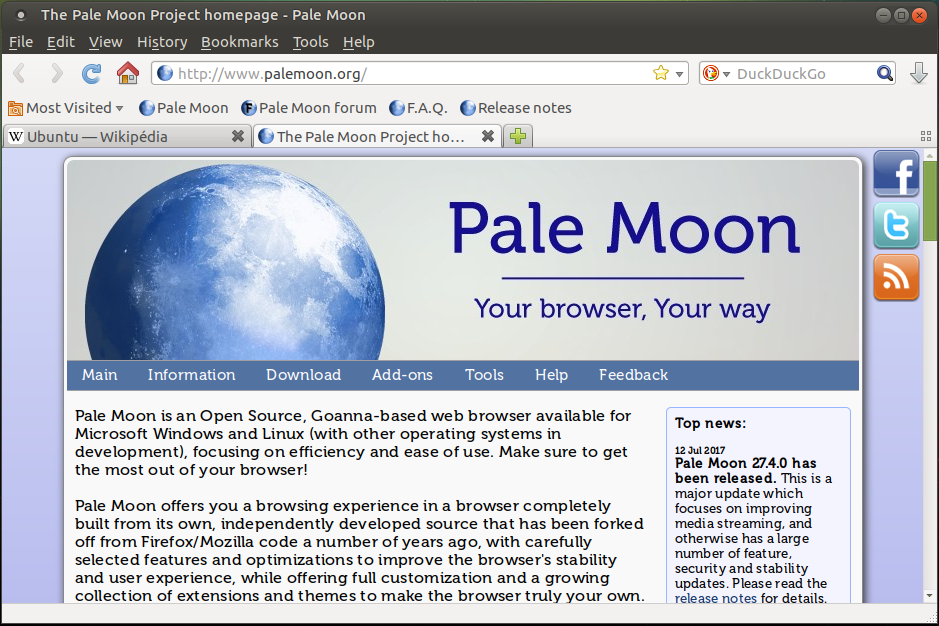939x626 pixels.
Task: Click the vertical scrollbar thumb
Action: 930,201
